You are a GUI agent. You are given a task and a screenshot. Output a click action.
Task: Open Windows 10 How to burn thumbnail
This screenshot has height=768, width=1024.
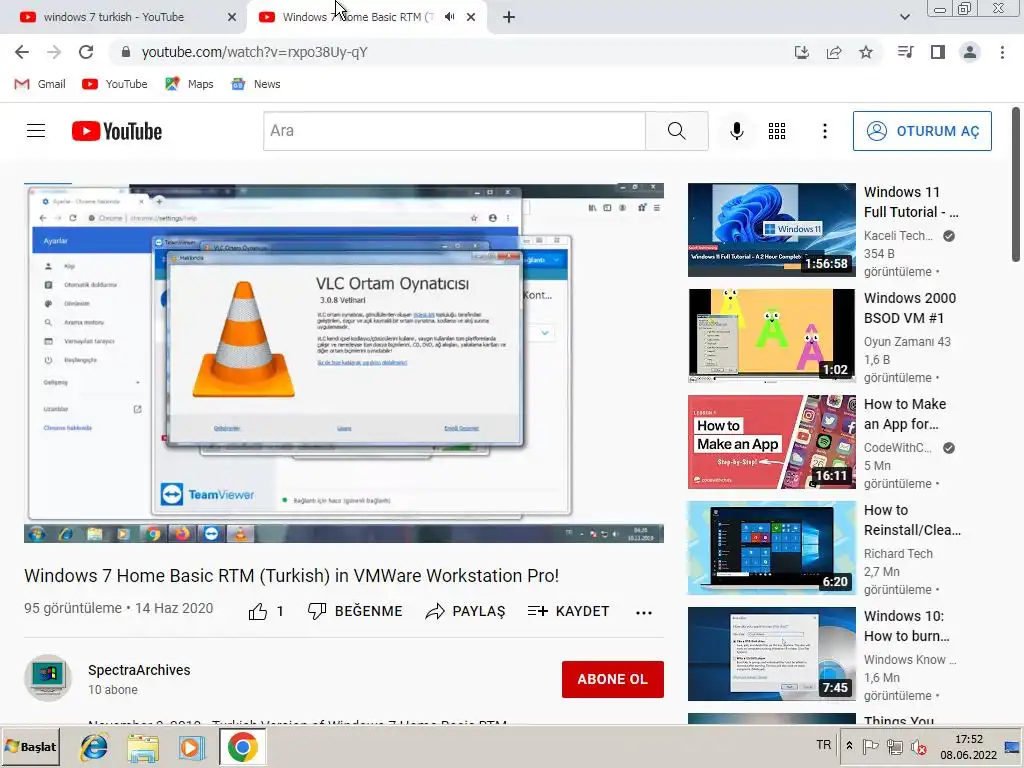coord(771,654)
